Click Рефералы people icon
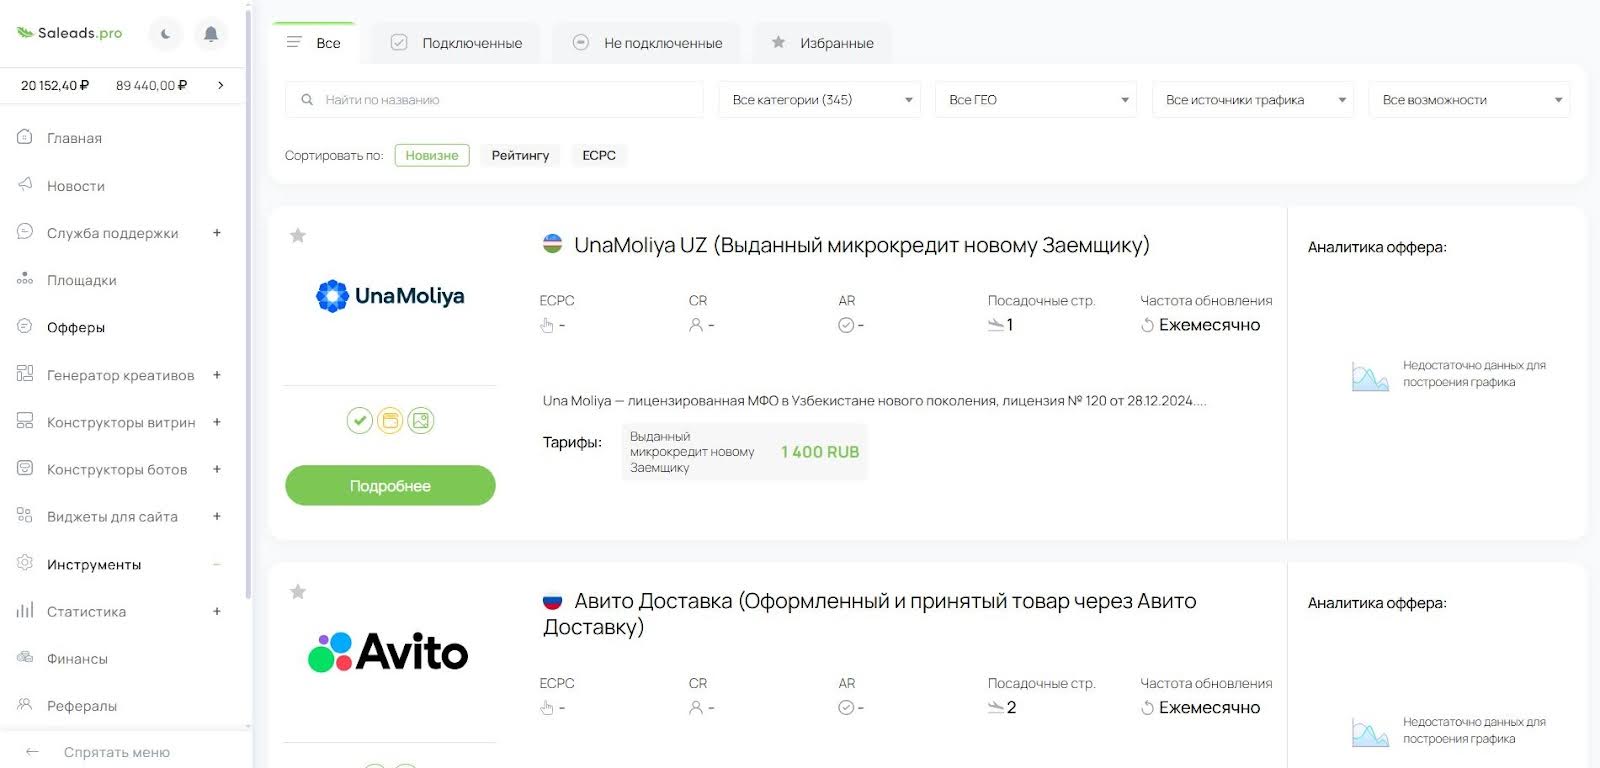Screen dimensions: 1600x768 point(25,704)
